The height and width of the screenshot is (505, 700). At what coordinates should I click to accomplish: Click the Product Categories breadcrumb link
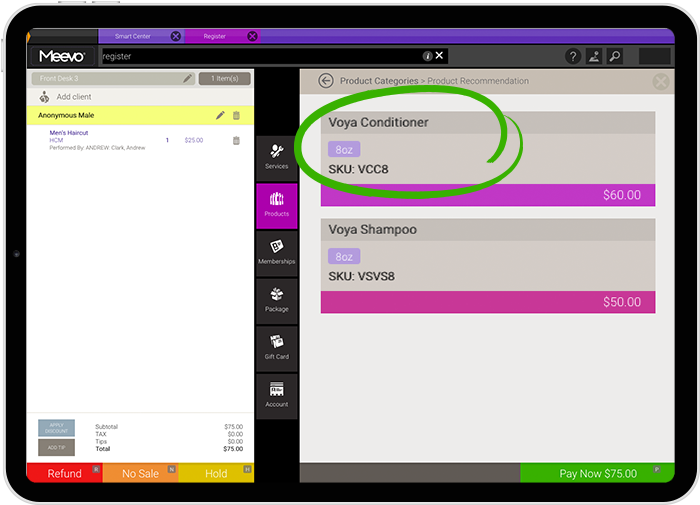coord(377,81)
